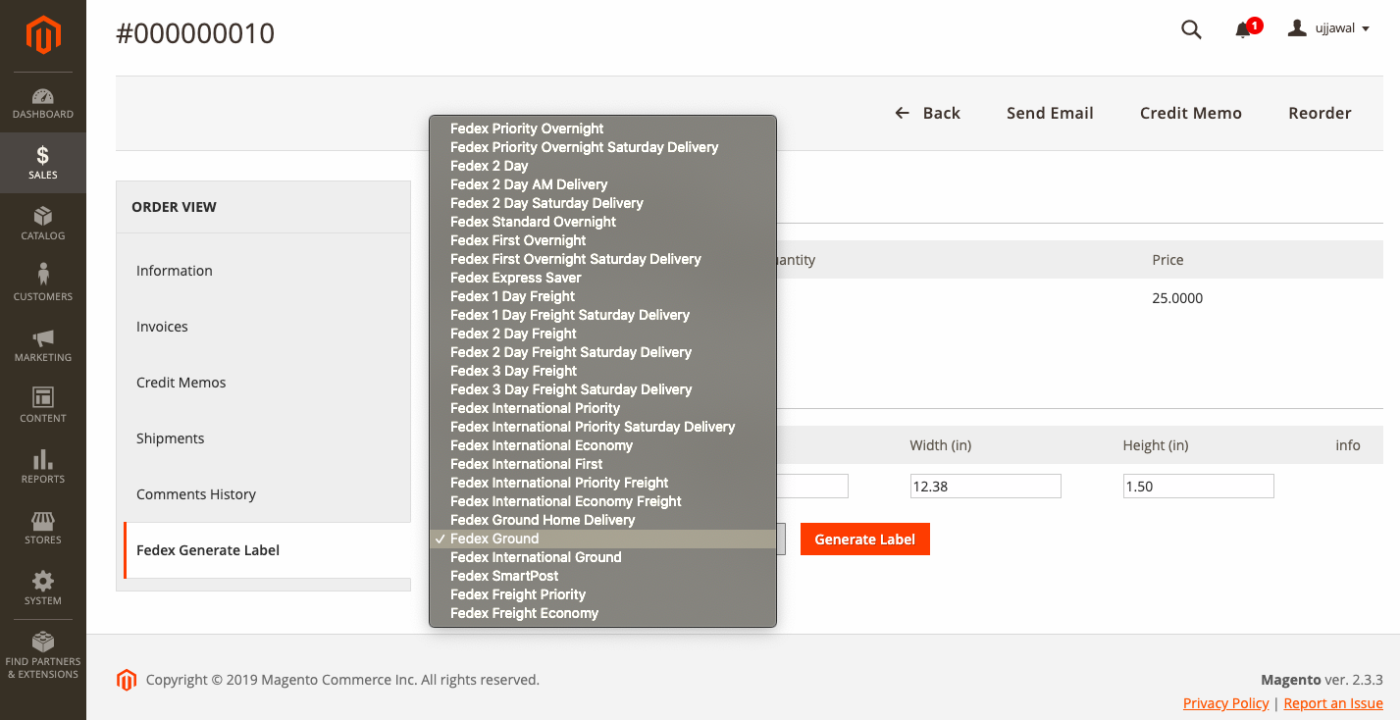
Task: Open the Report an Issue link
Action: (1333, 703)
